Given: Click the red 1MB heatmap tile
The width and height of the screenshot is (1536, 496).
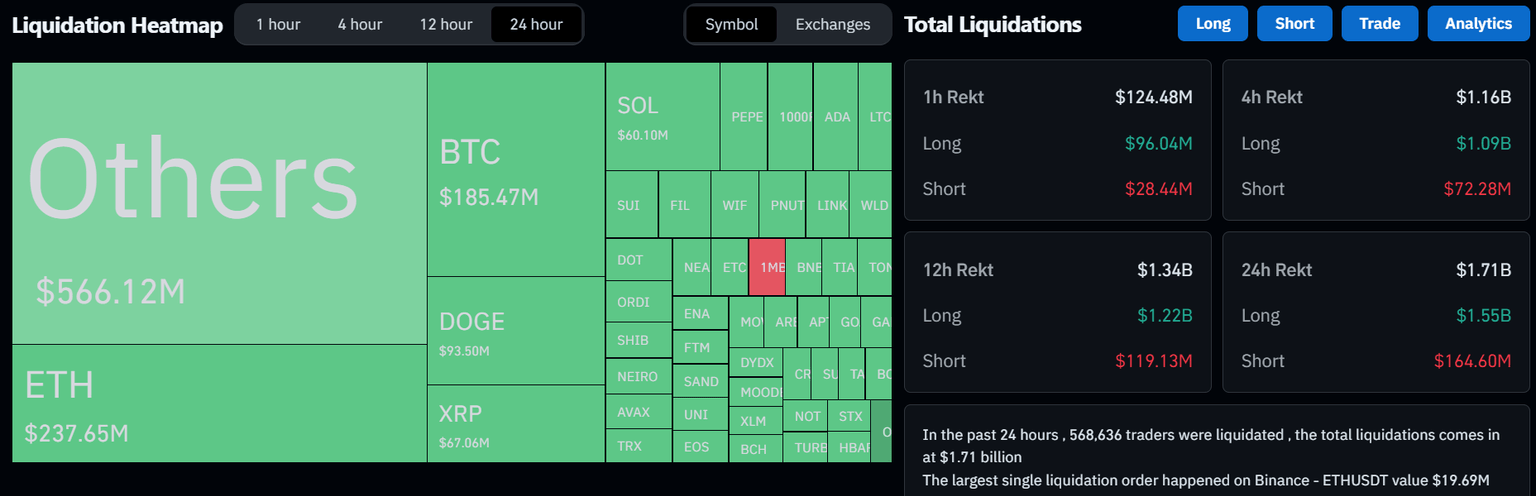Looking at the screenshot, I should 767,267.
